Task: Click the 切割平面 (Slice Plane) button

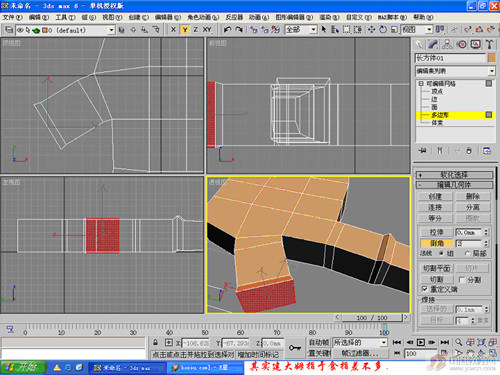Action: [x=436, y=268]
